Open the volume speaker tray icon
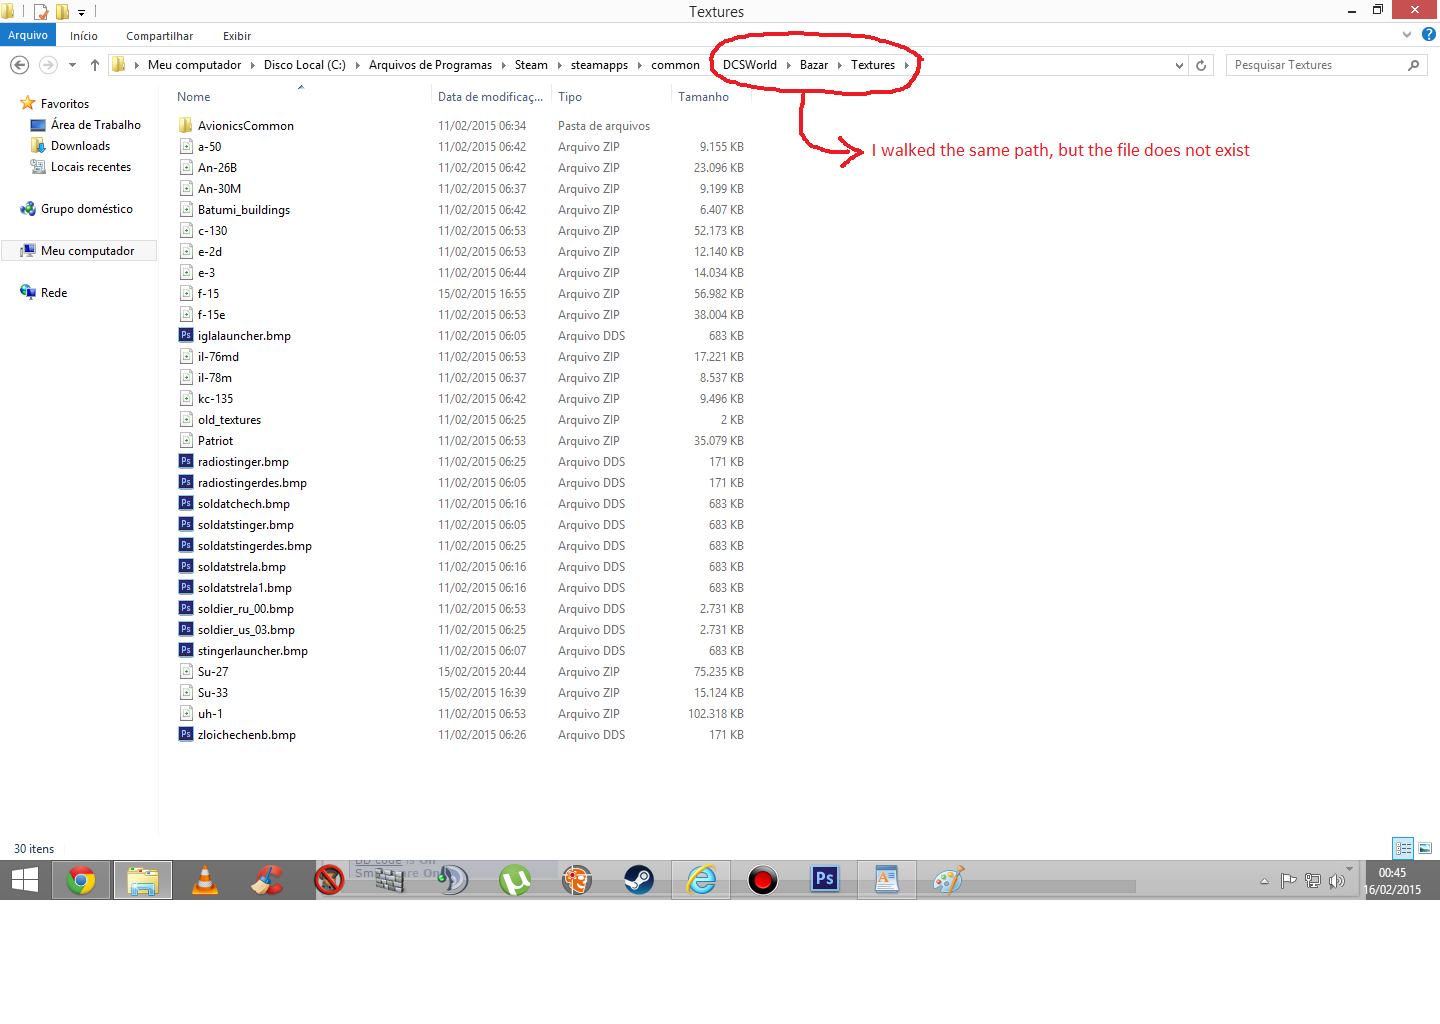The width and height of the screenshot is (1440, 1024). (x=1336, y=881)
